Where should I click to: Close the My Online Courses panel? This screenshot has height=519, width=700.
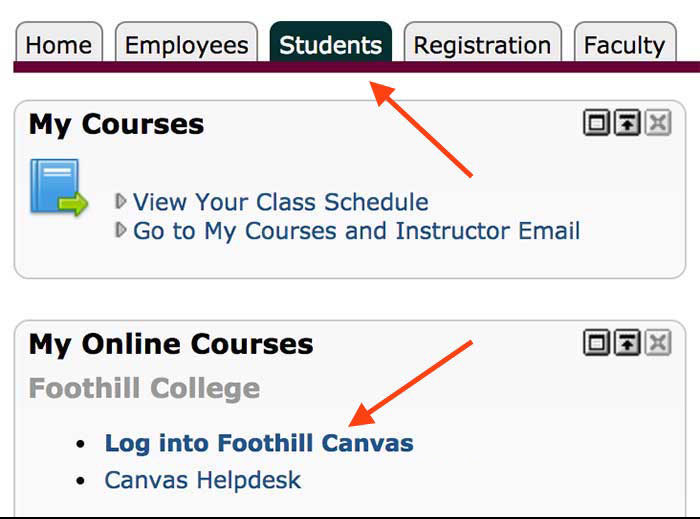tap(657, 344)
